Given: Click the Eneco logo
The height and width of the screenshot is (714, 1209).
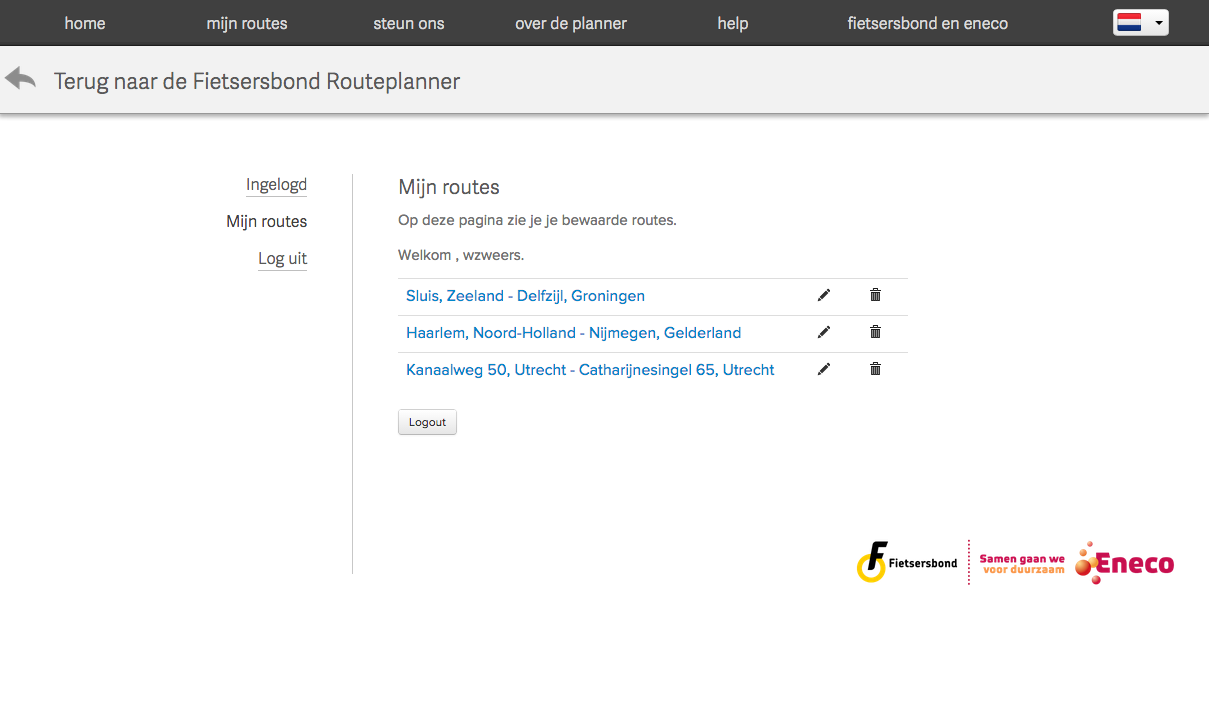Looking at the screenshot, I should (1124, 563).
